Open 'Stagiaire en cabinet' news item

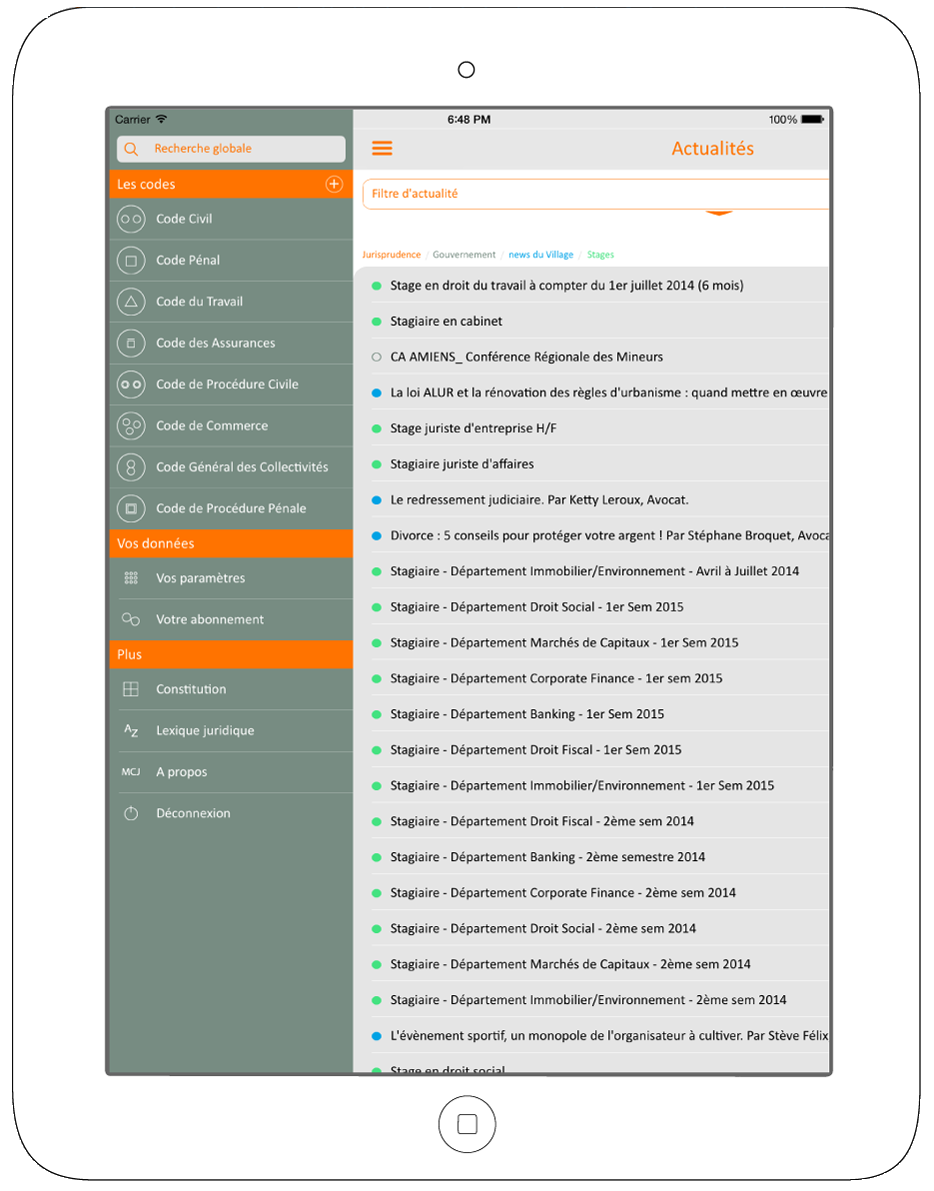[592, 321]
